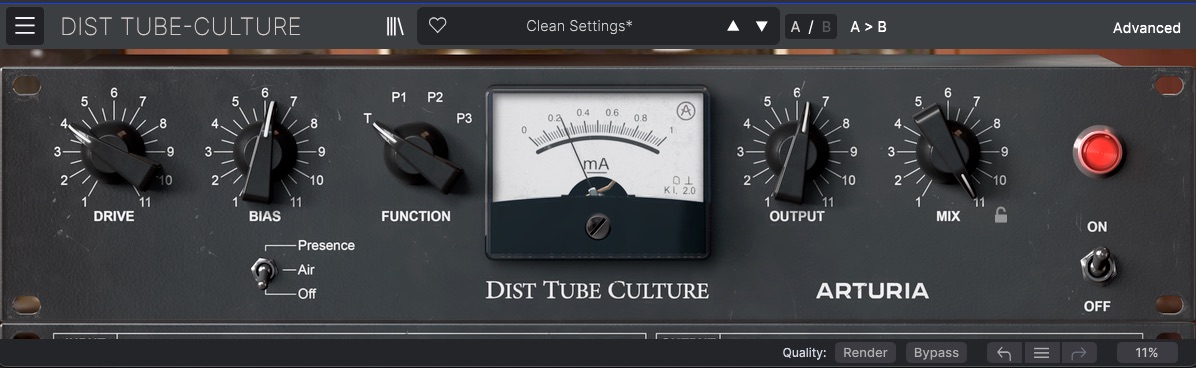Click the ARTURIA brand logo text
The image size is (1196, 368).
click(872, 291)
